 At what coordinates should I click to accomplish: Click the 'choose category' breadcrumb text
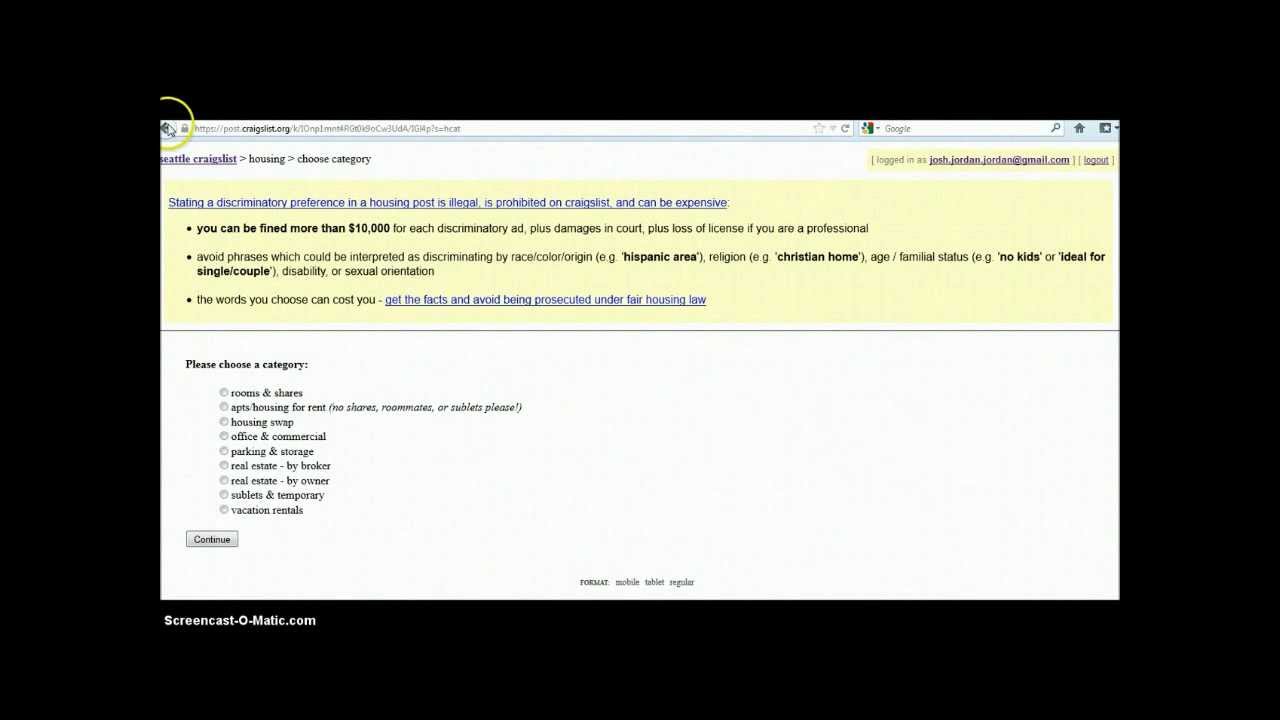point(334,159)
